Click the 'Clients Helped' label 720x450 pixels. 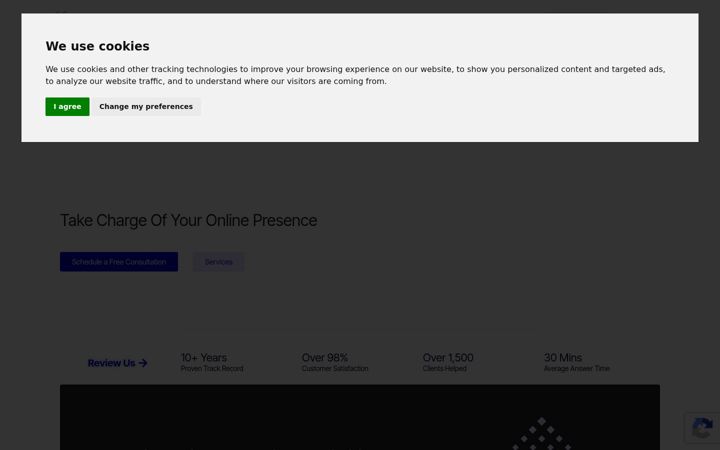(444, 368)
